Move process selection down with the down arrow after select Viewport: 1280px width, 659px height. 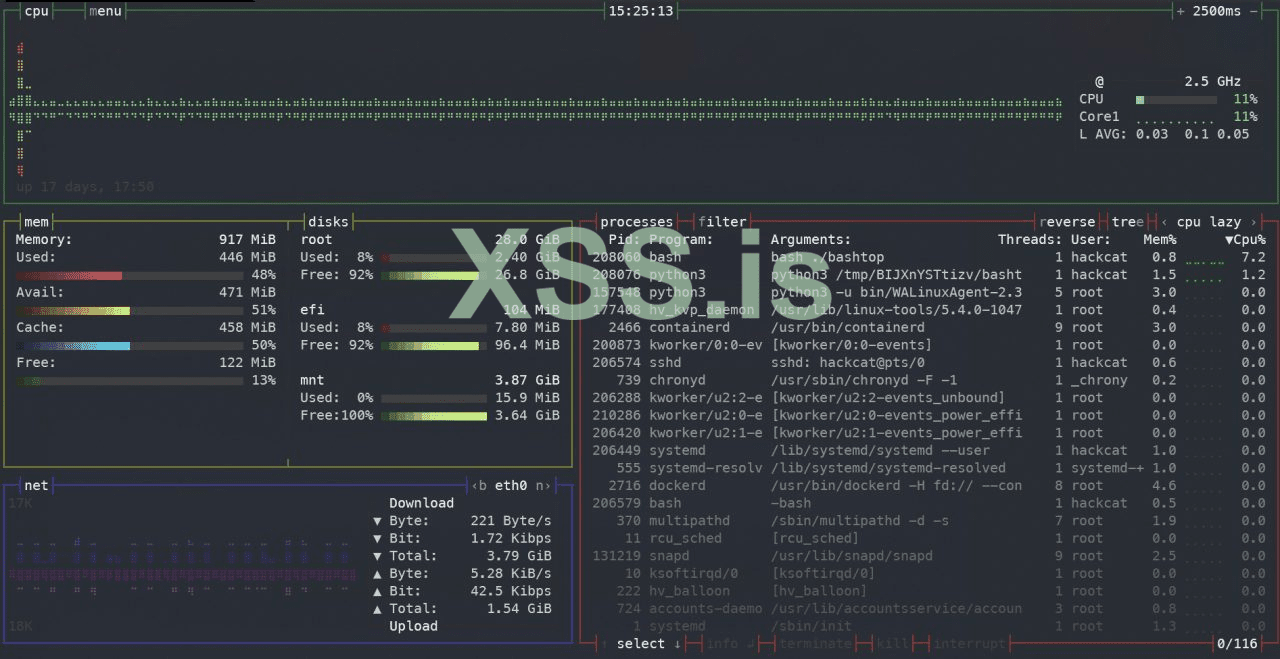tap(677, 644)
